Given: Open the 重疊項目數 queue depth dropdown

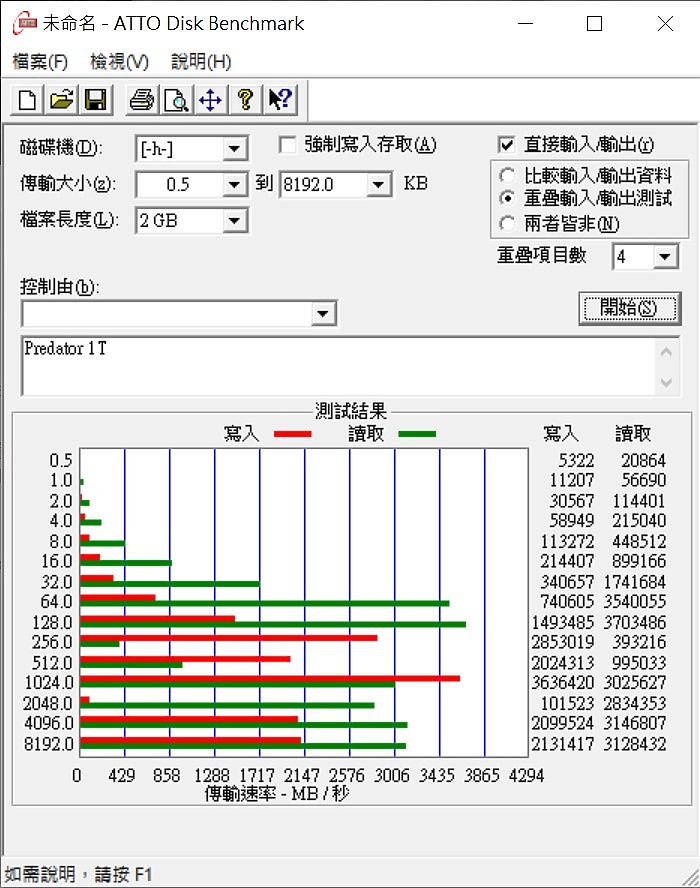Looking at the screenshot, I should (x=665, y=257).
